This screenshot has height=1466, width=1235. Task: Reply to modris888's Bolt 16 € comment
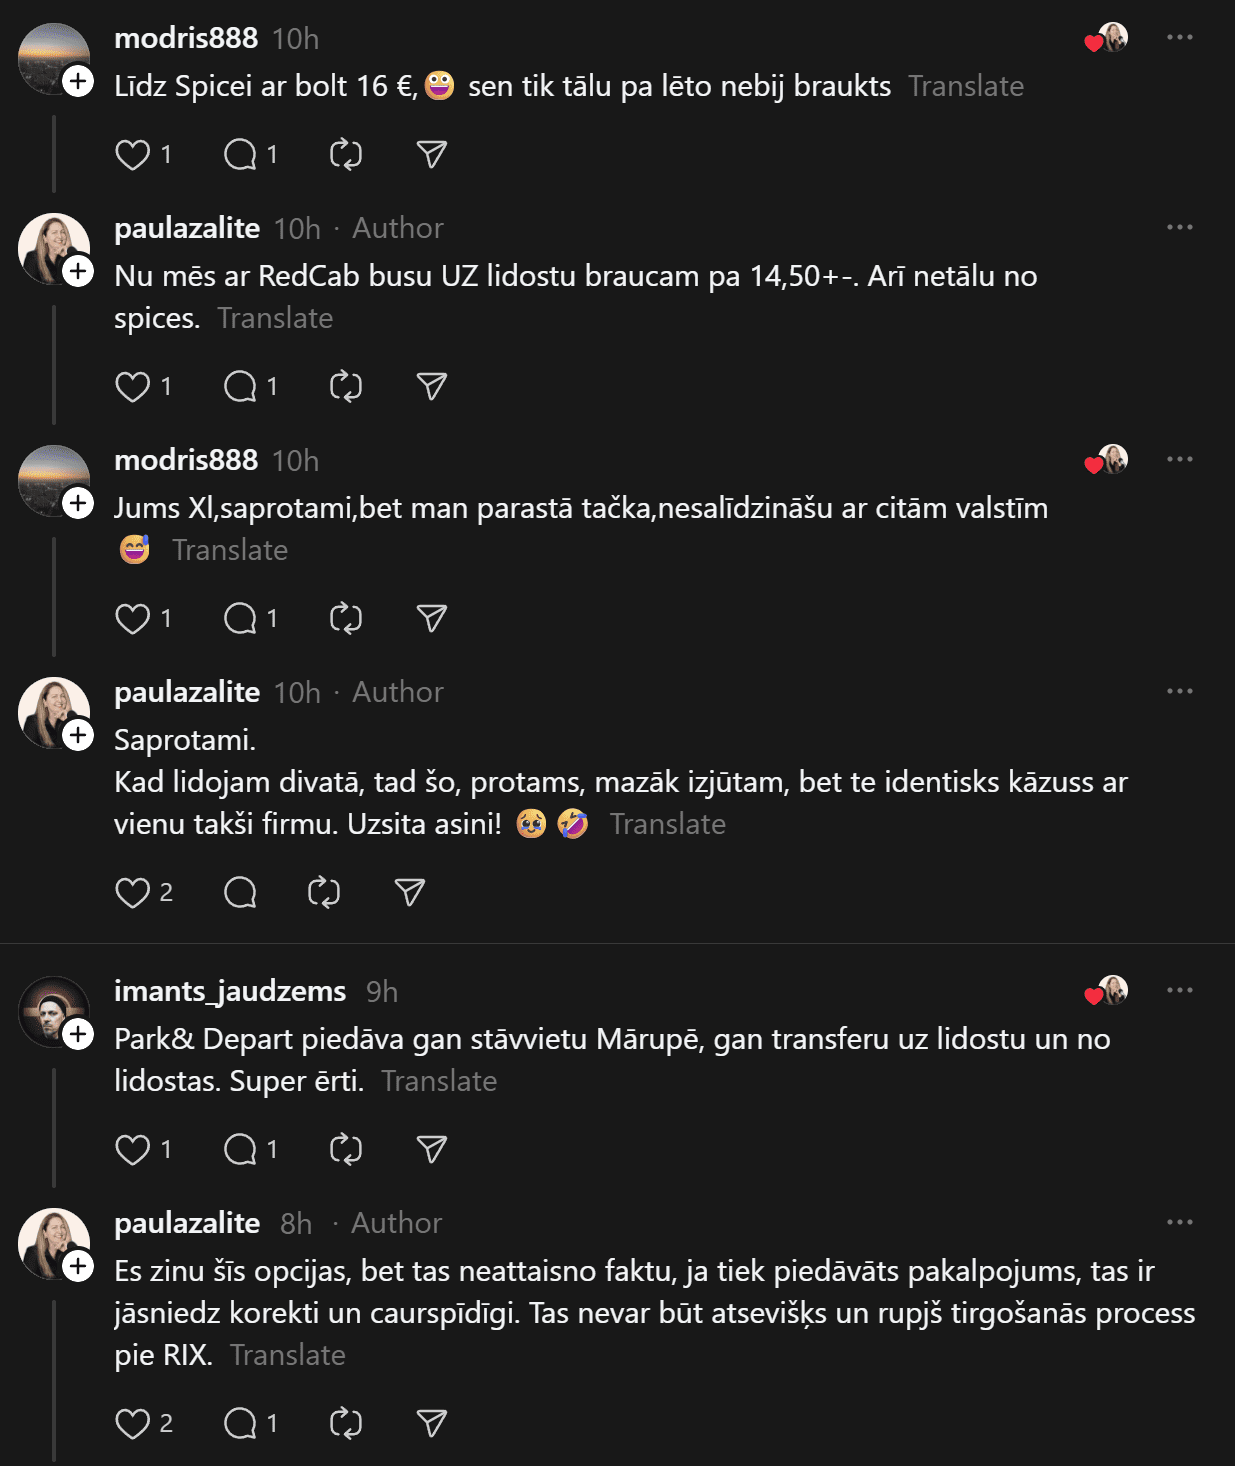241,155
